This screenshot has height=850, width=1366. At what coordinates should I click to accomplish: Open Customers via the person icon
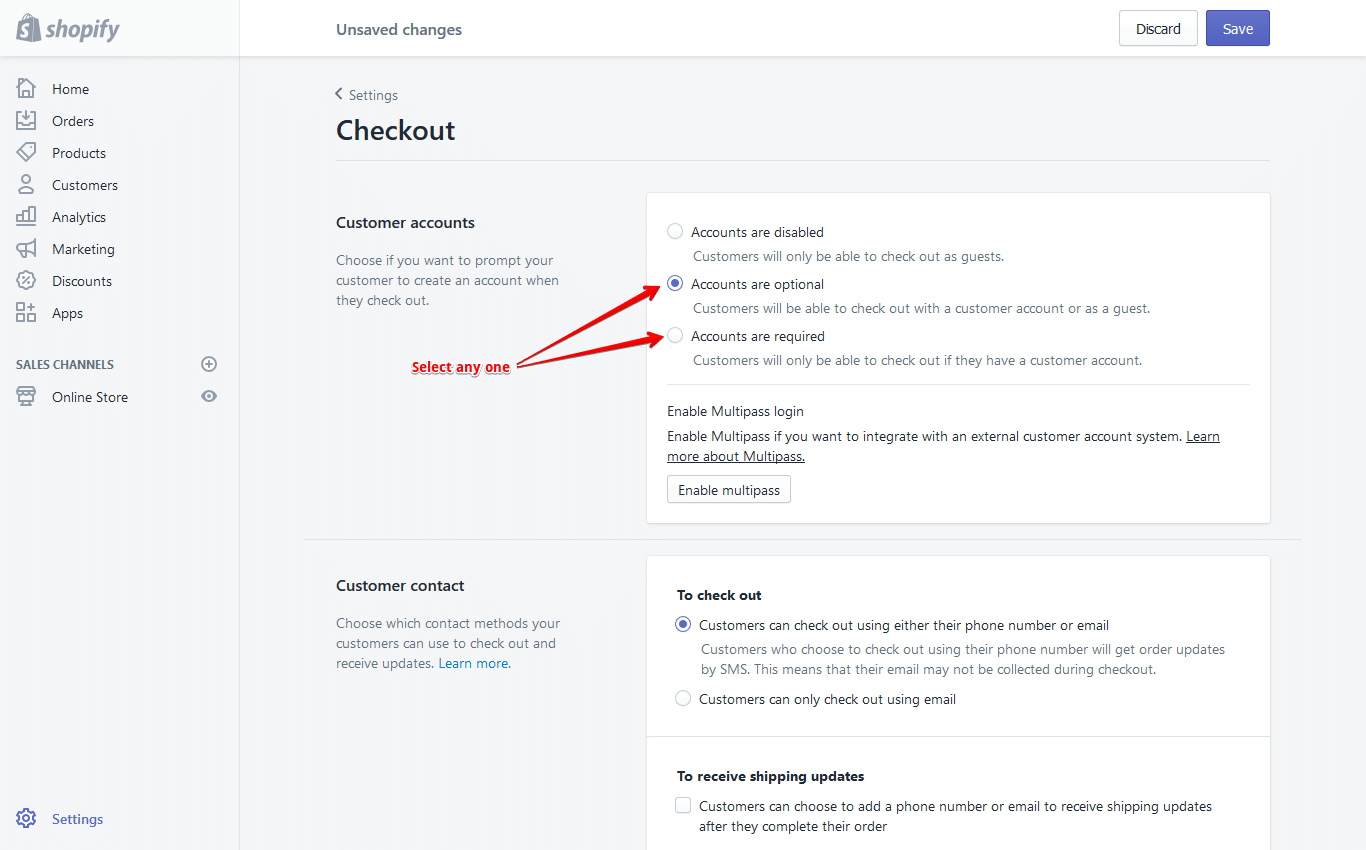point(26,185)
